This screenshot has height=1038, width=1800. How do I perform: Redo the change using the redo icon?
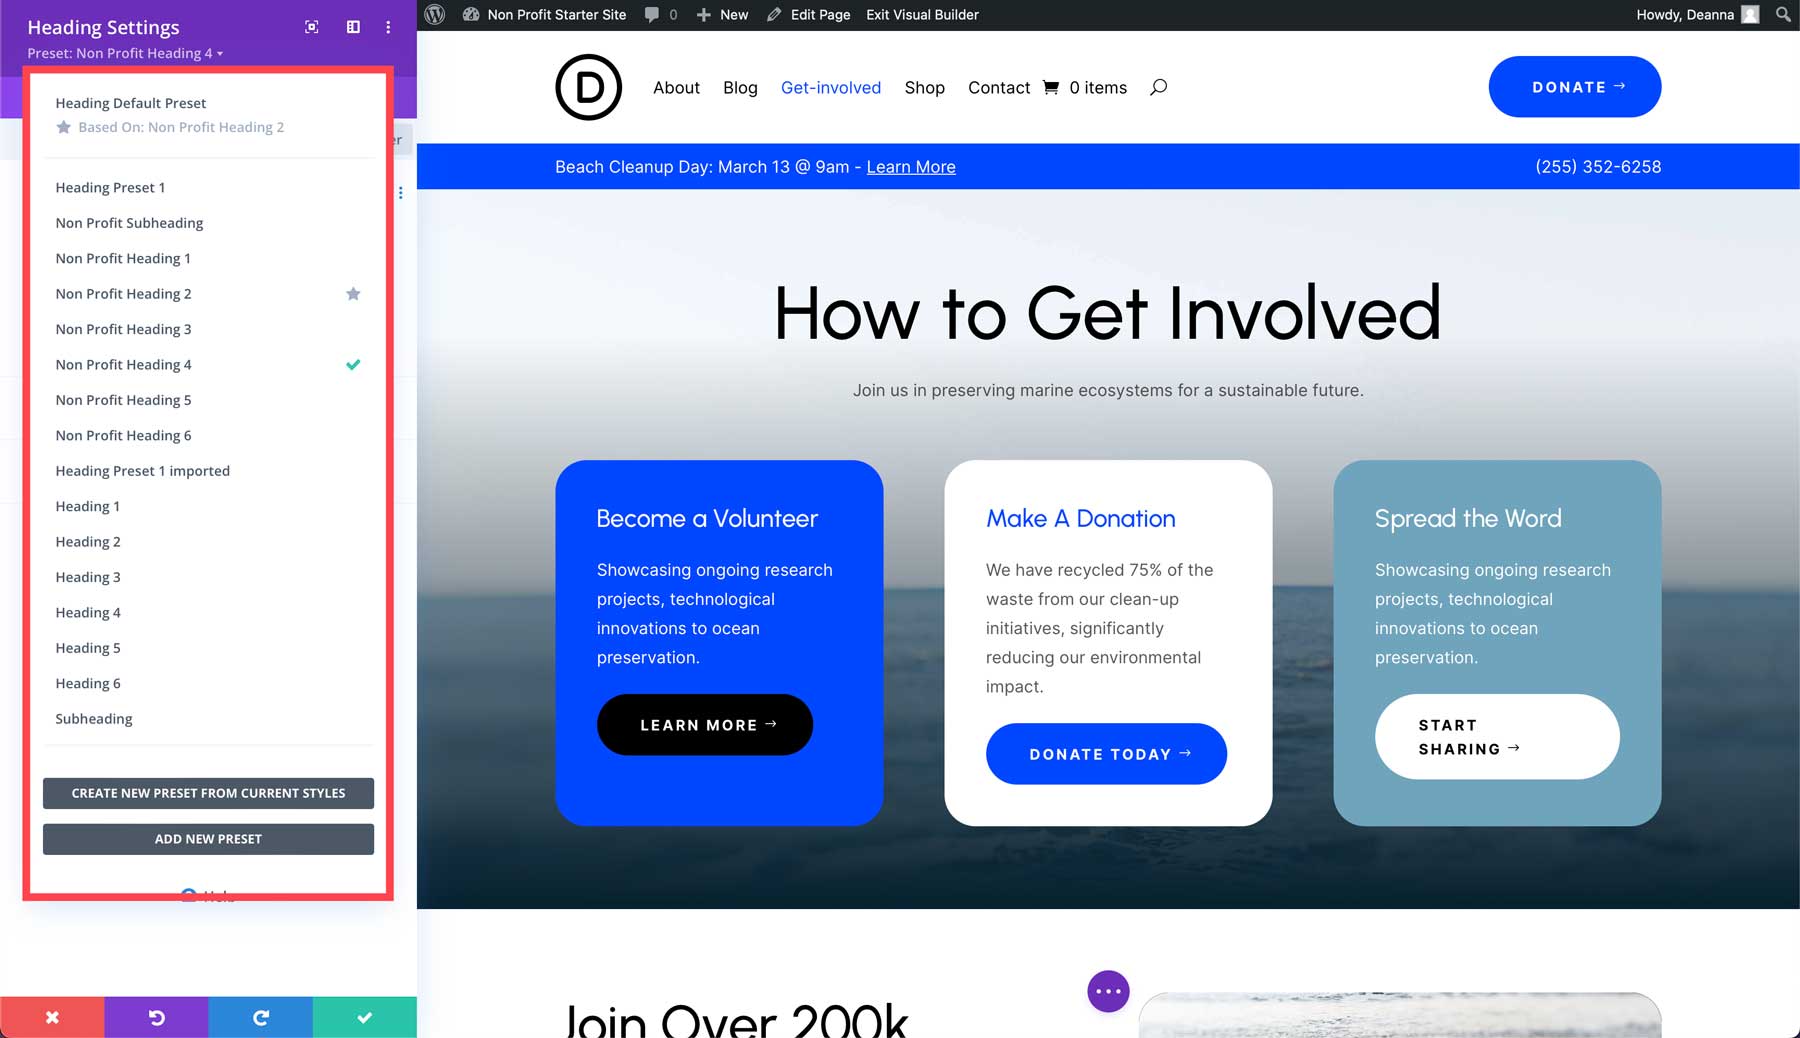click(260, 1017)
